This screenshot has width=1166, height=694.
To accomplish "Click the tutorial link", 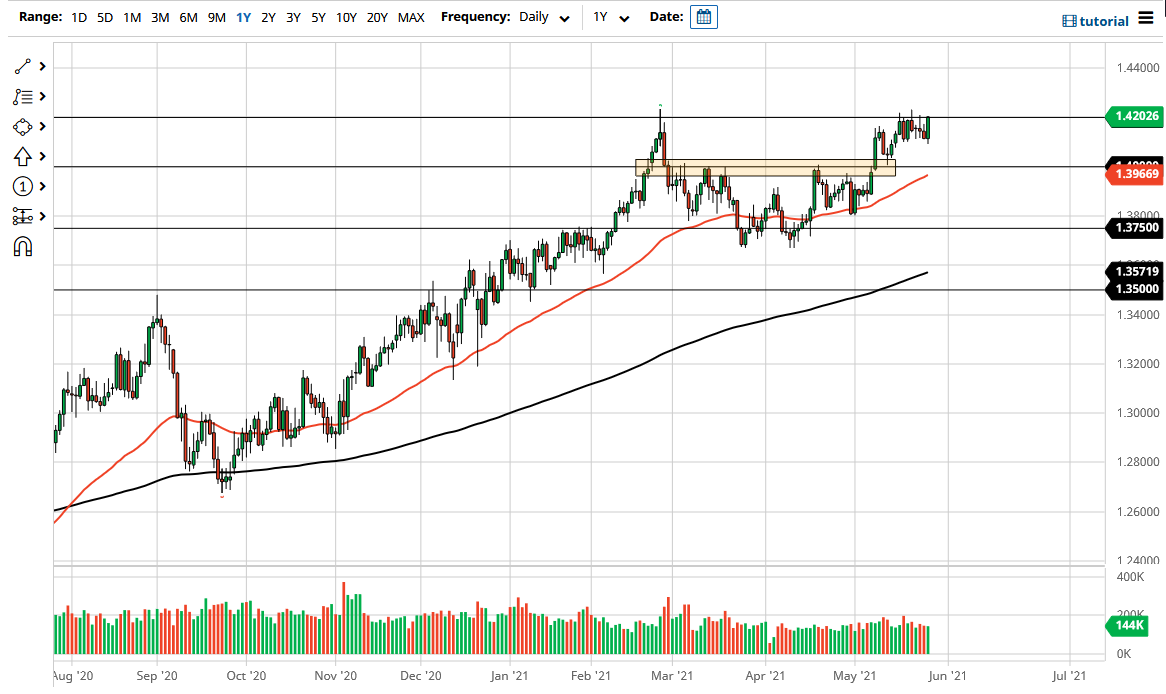I will (1099, 20).
